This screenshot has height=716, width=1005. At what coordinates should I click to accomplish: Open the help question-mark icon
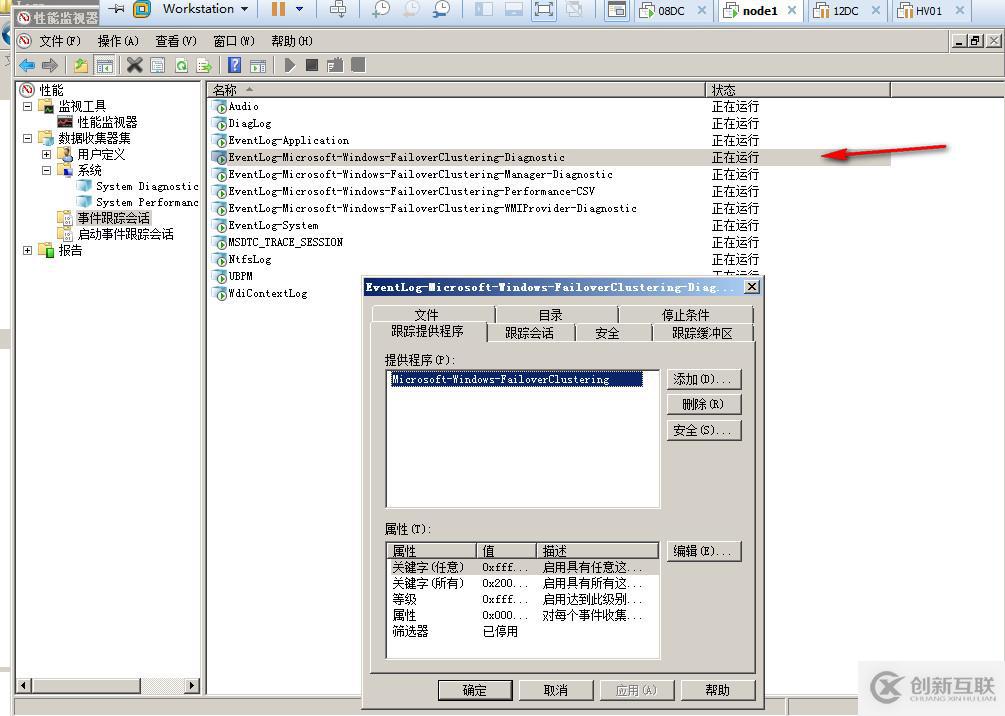point(235,65)
